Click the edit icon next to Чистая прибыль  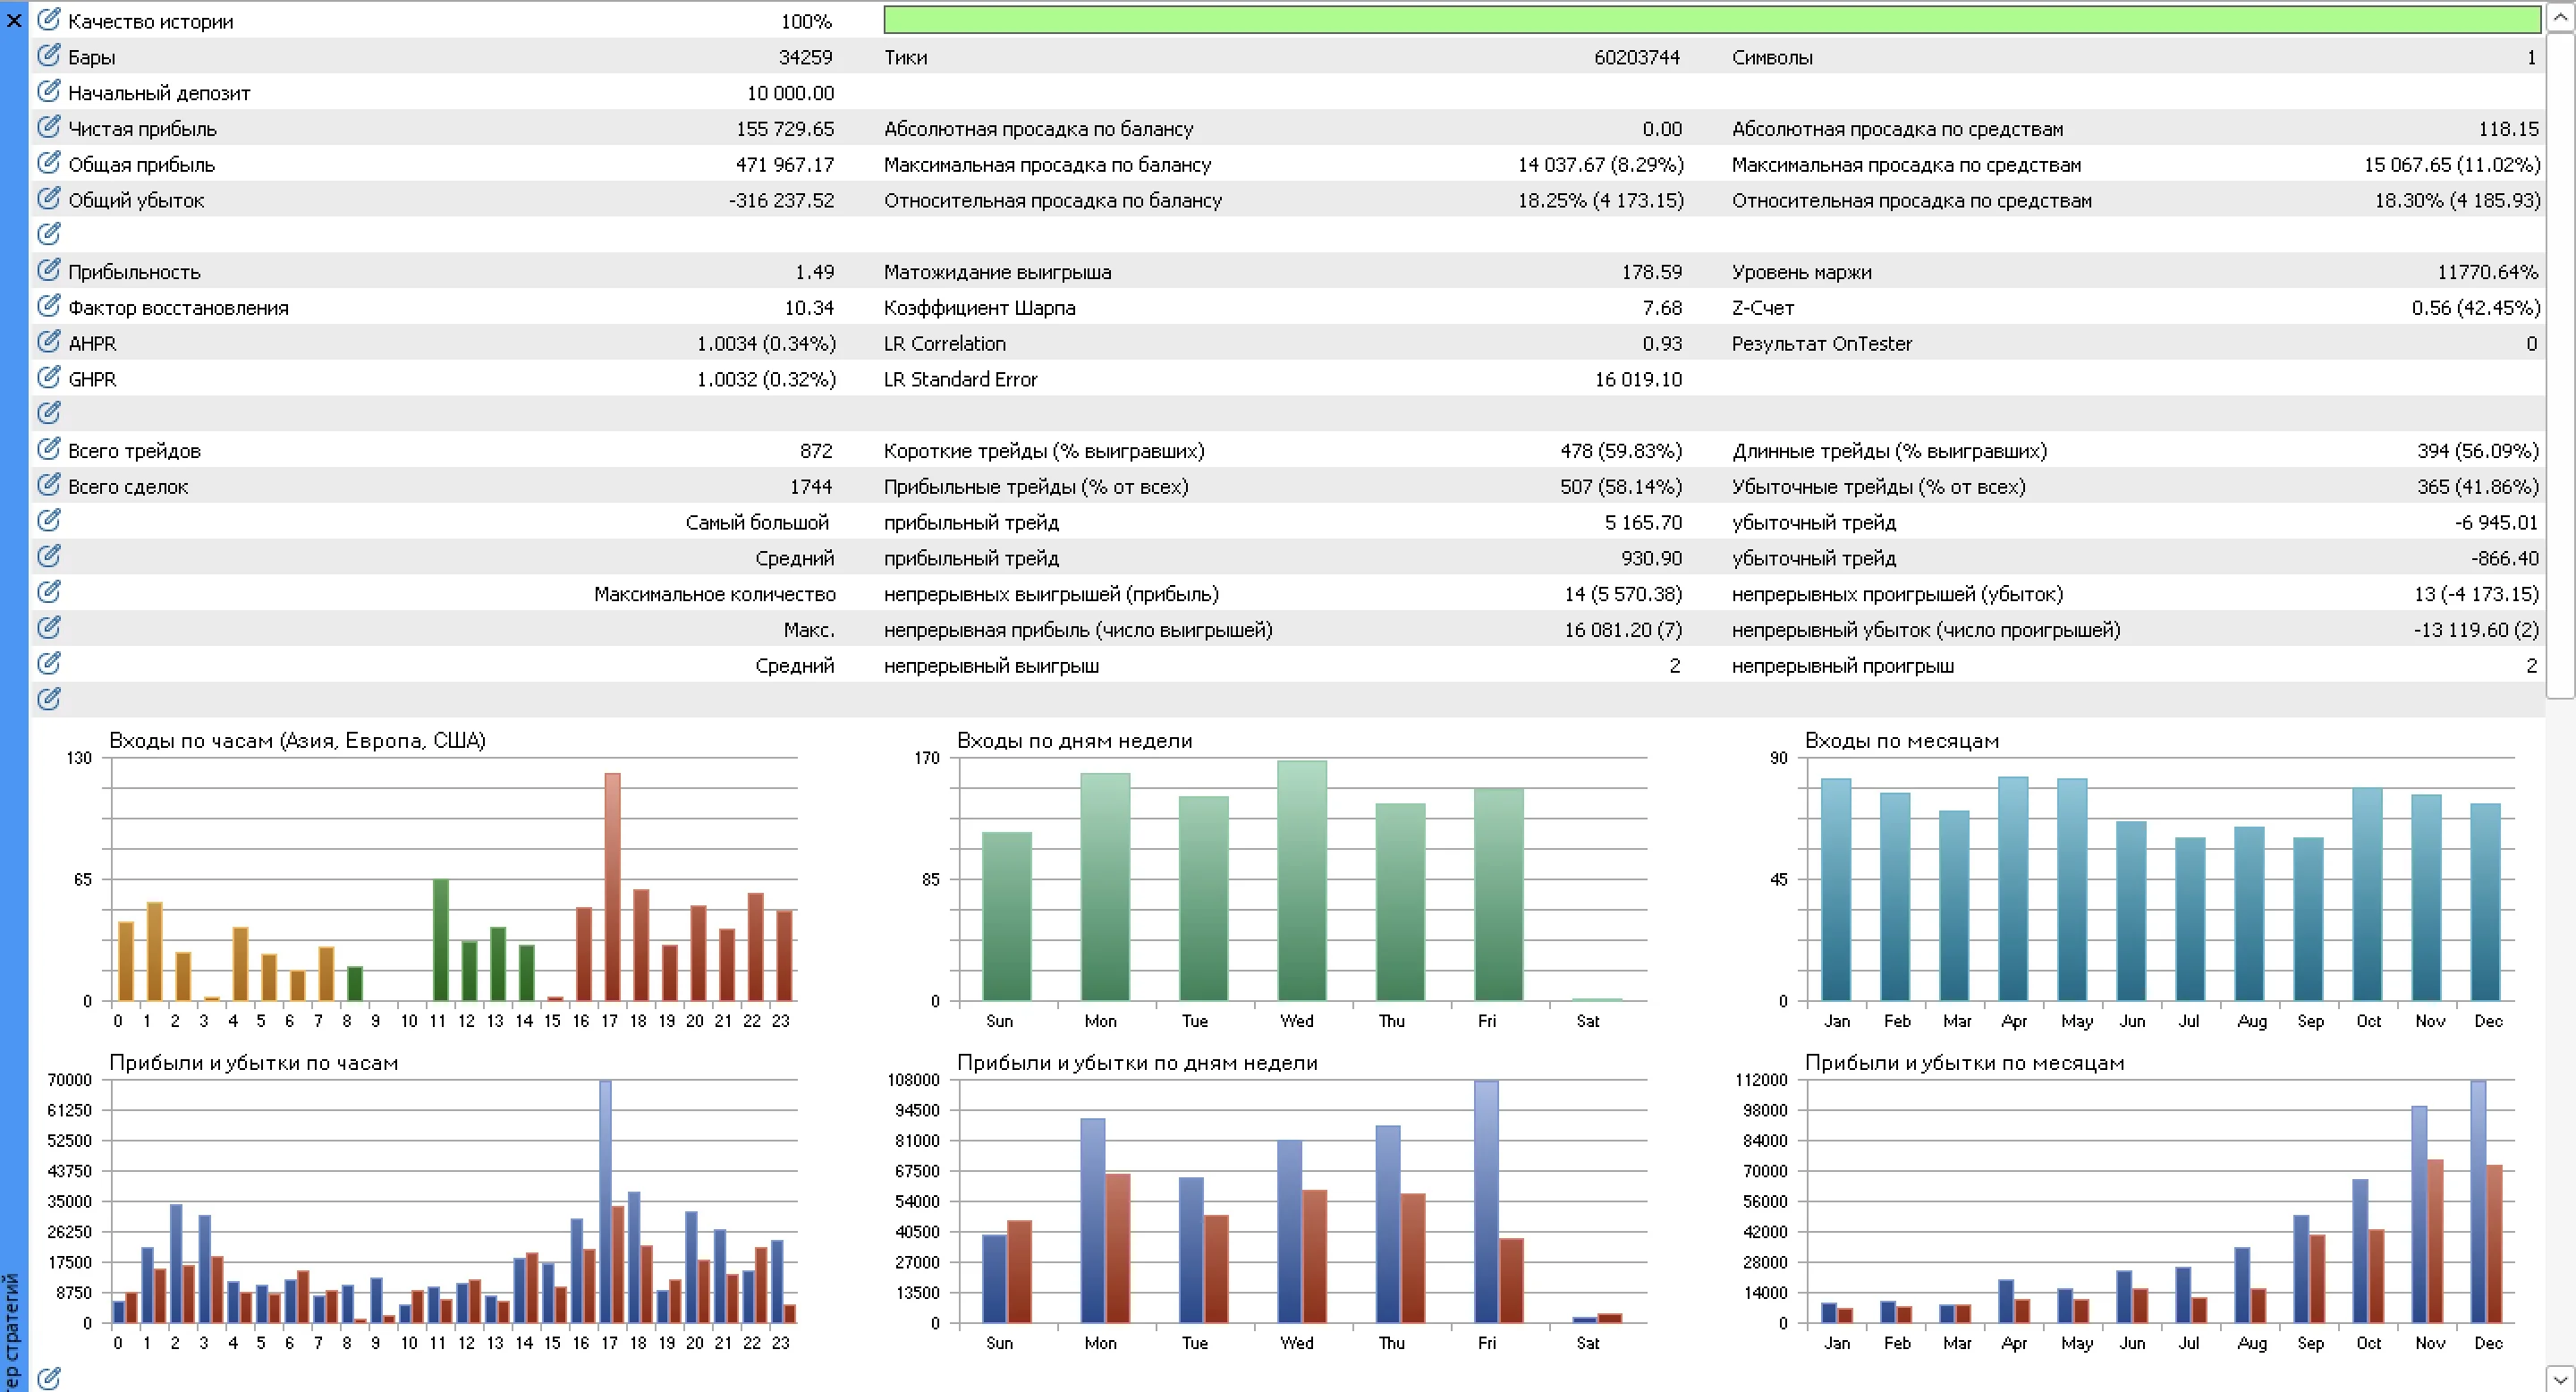click(49, 127)
